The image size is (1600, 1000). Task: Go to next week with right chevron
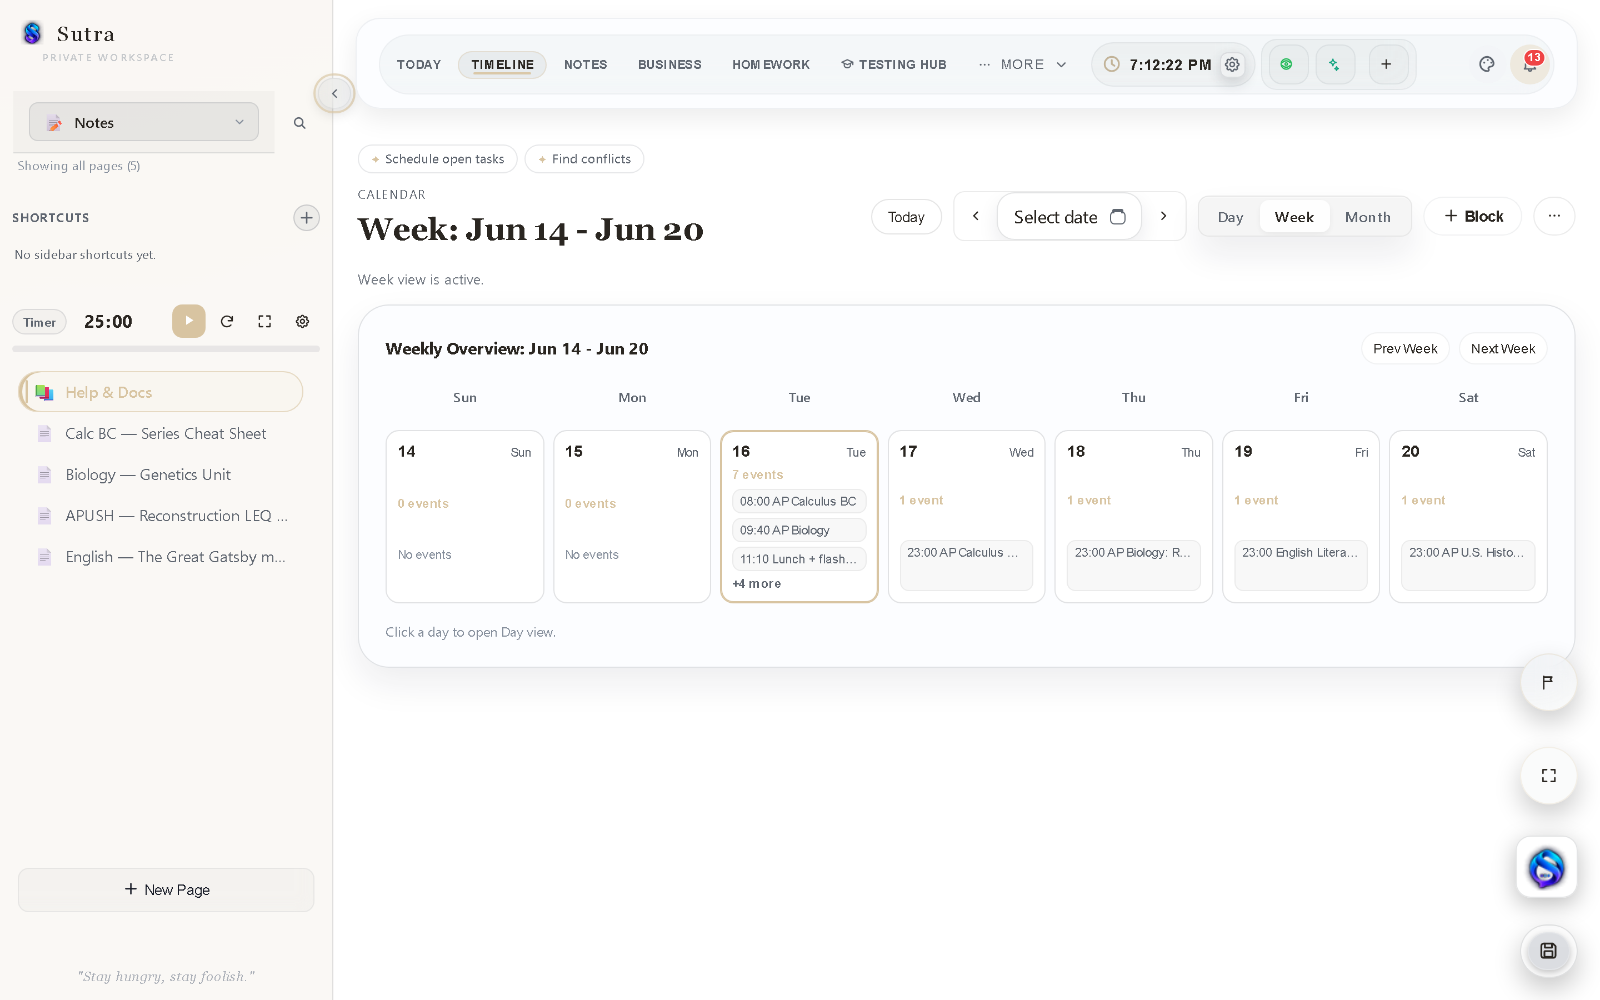1163,216
